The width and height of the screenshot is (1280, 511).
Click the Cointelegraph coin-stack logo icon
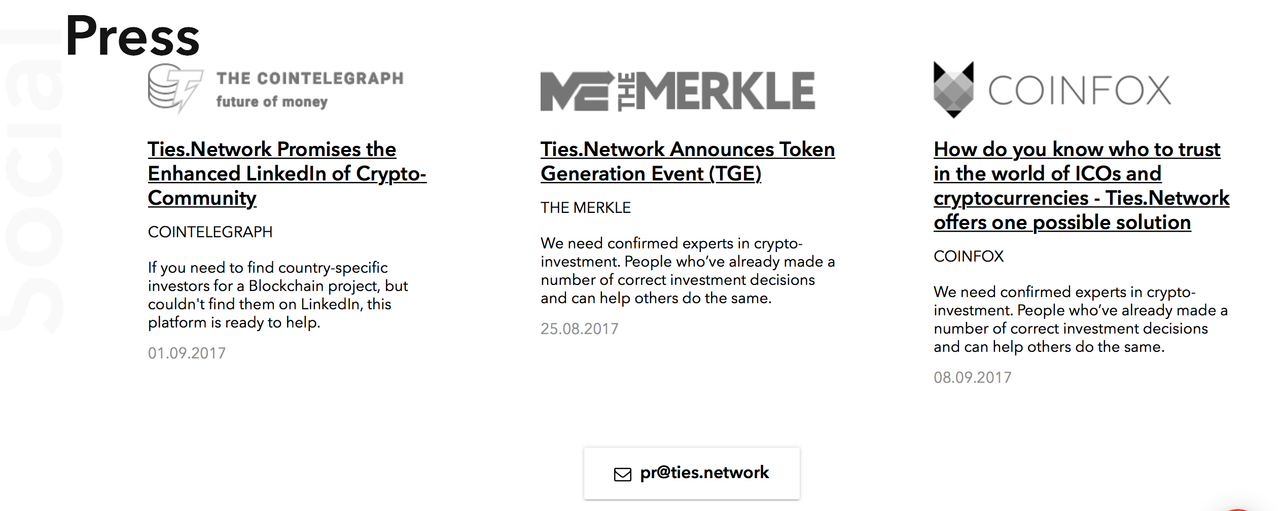175,88
